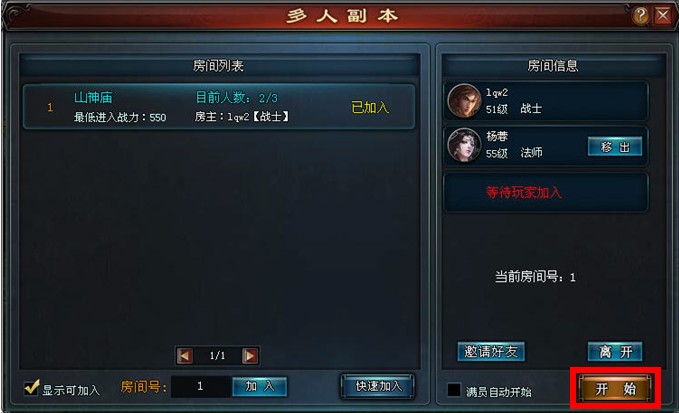
Task: Go to previous page with left arrow
Action: pyautogui.click(x=185, y=356)
